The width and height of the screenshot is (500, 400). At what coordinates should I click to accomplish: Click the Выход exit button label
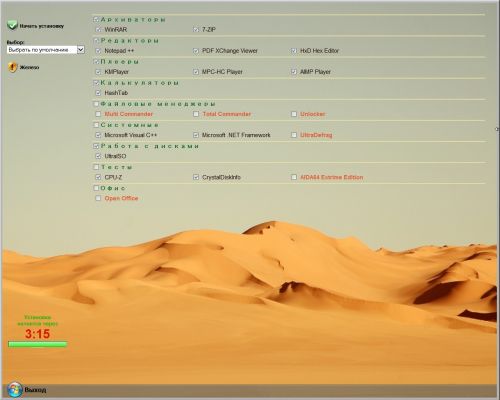click(35, 390)
